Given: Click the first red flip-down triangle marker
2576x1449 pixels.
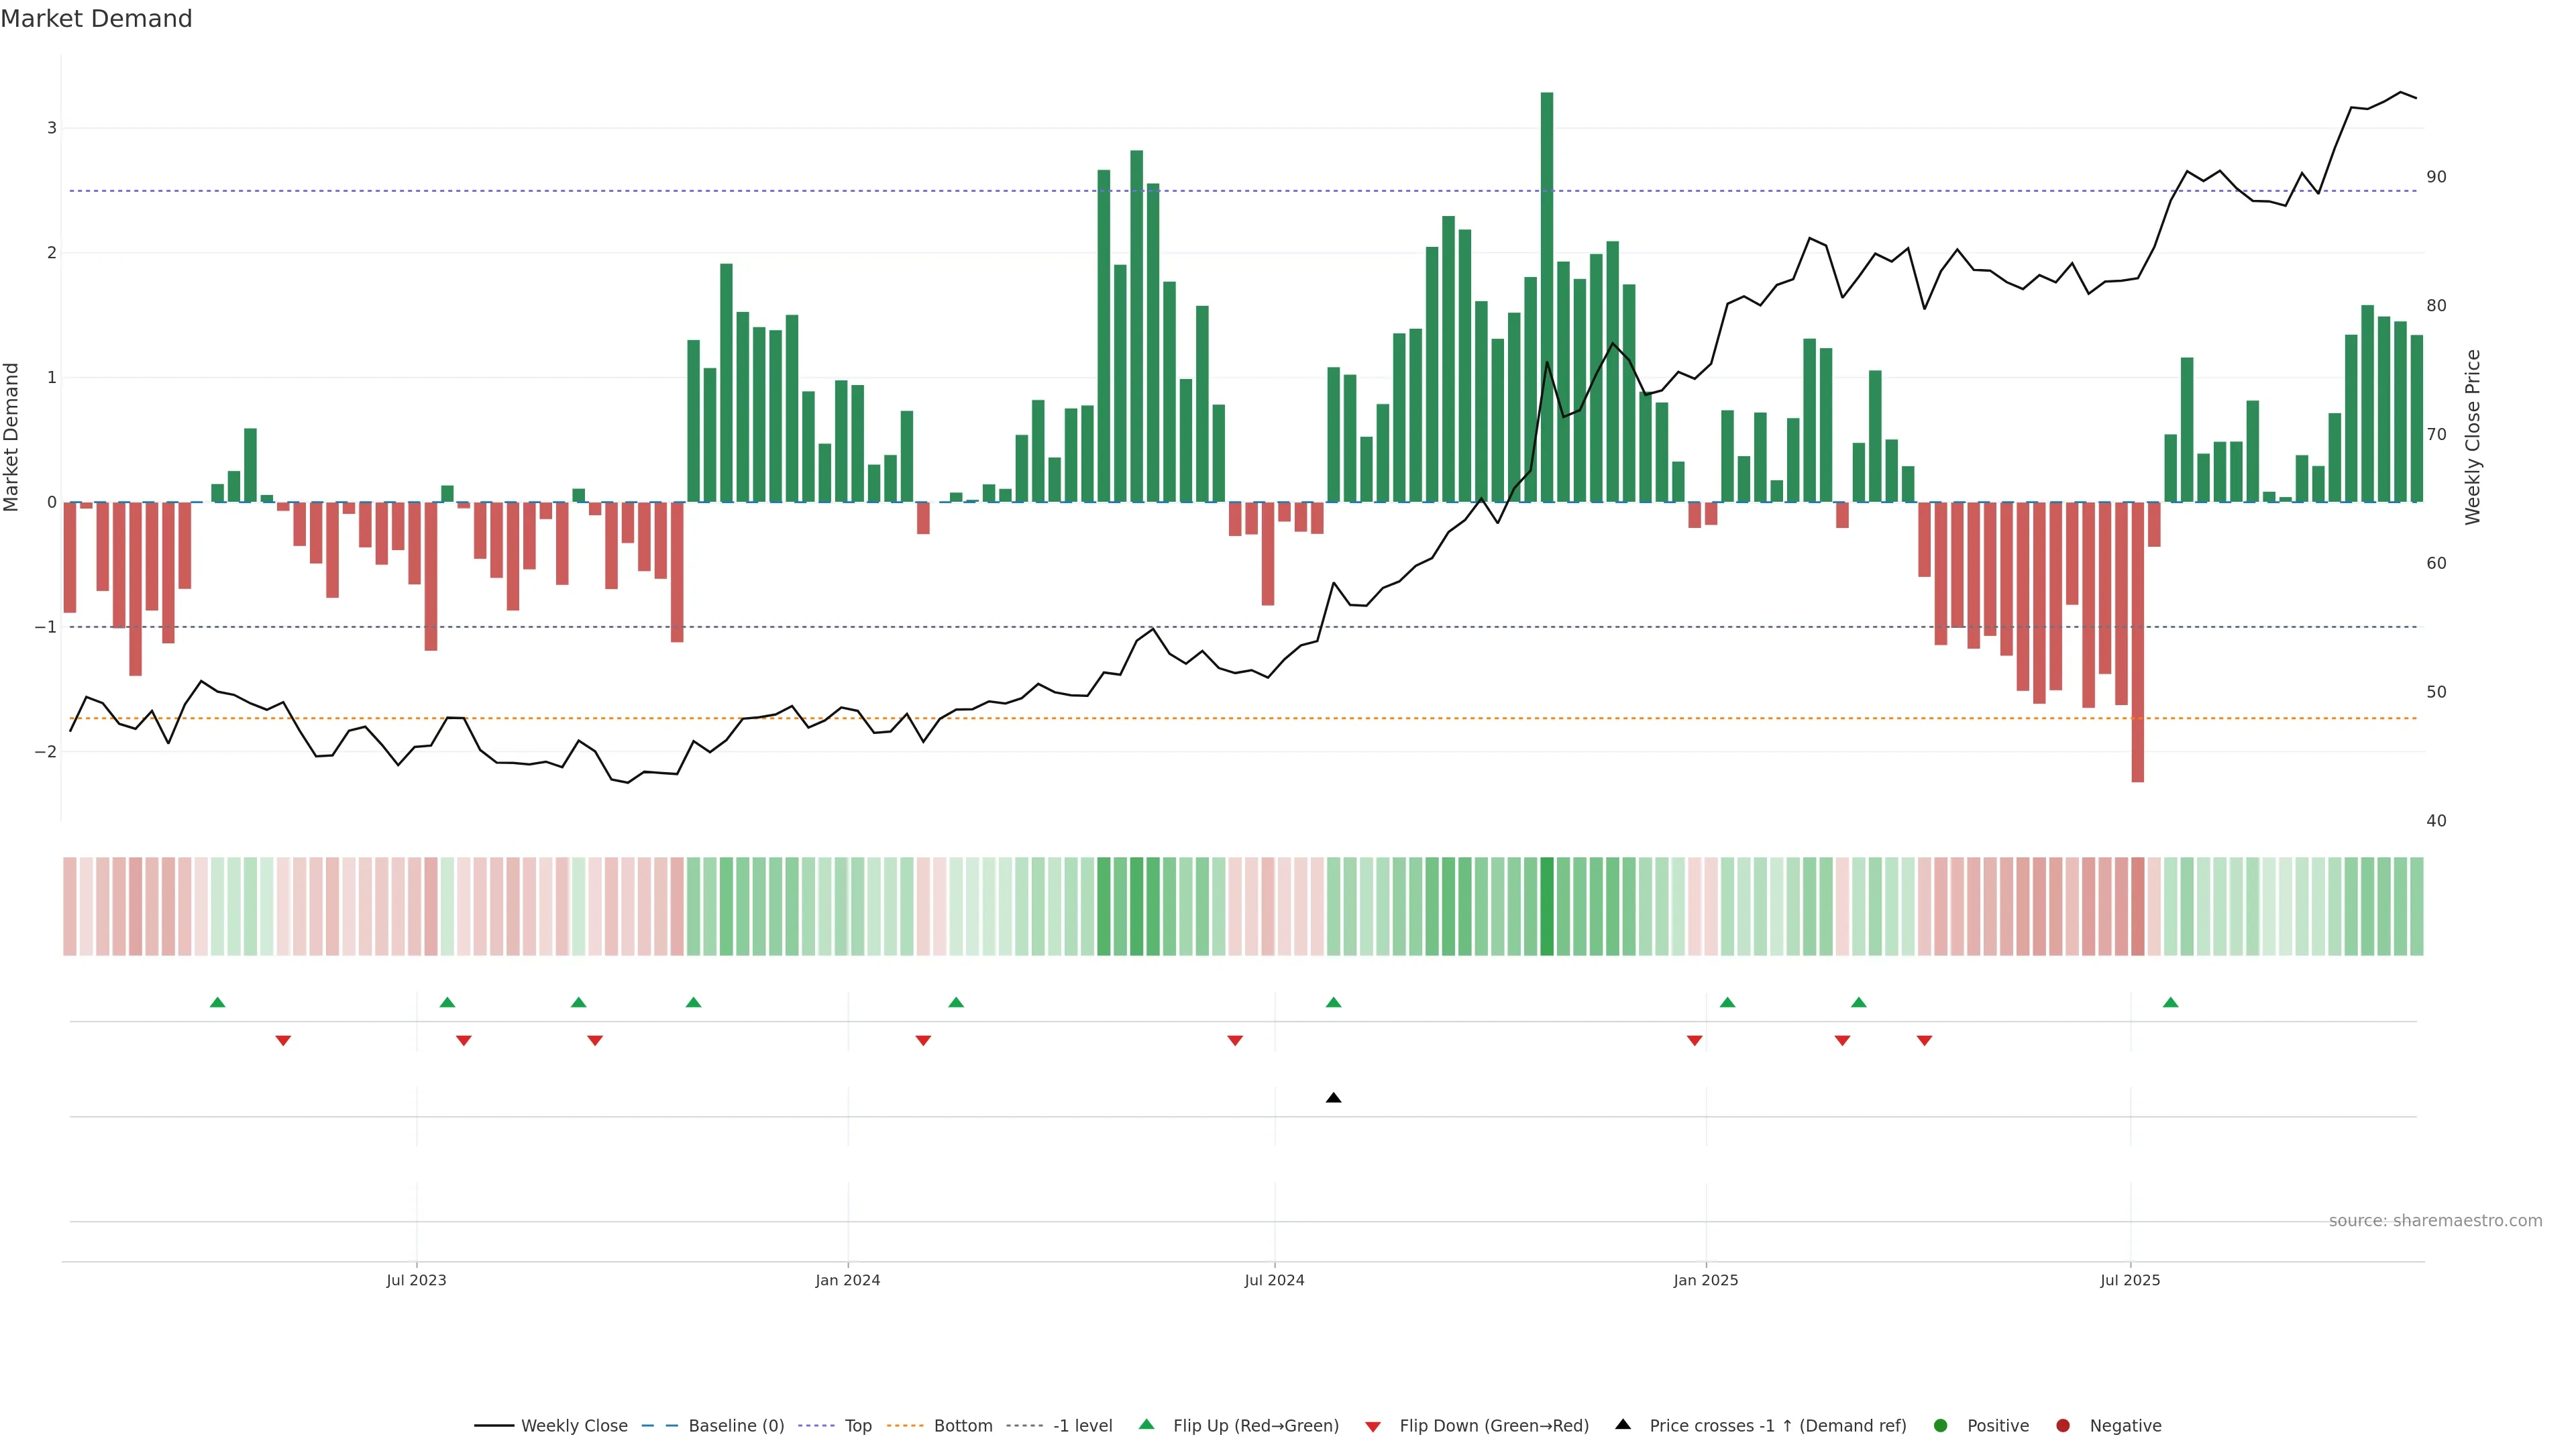Looking at the screenshot, I should (x=283, y=1040).
